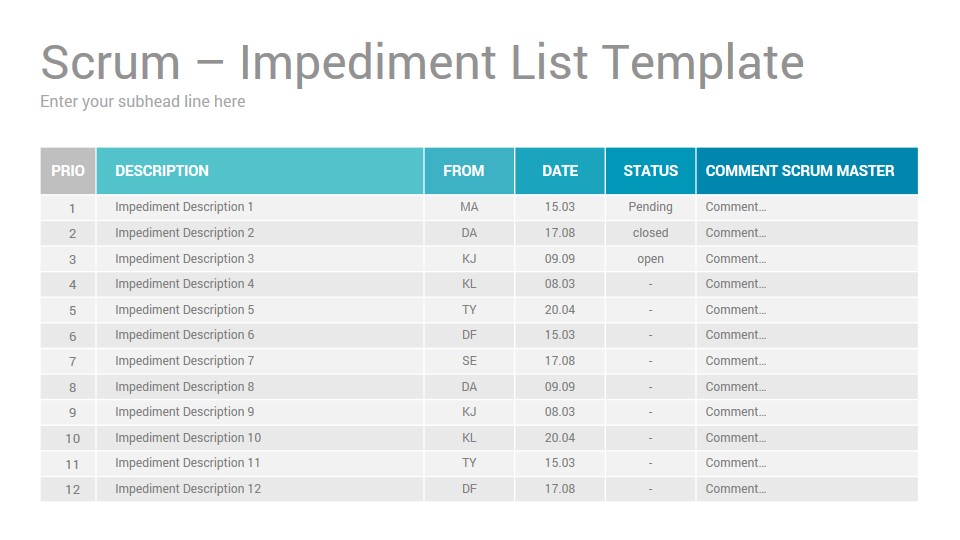This screenshot has width=960, height=540.
Task: Click "Comment…" in Impediment Description 6 row
Action: click(x=735, y=335)
